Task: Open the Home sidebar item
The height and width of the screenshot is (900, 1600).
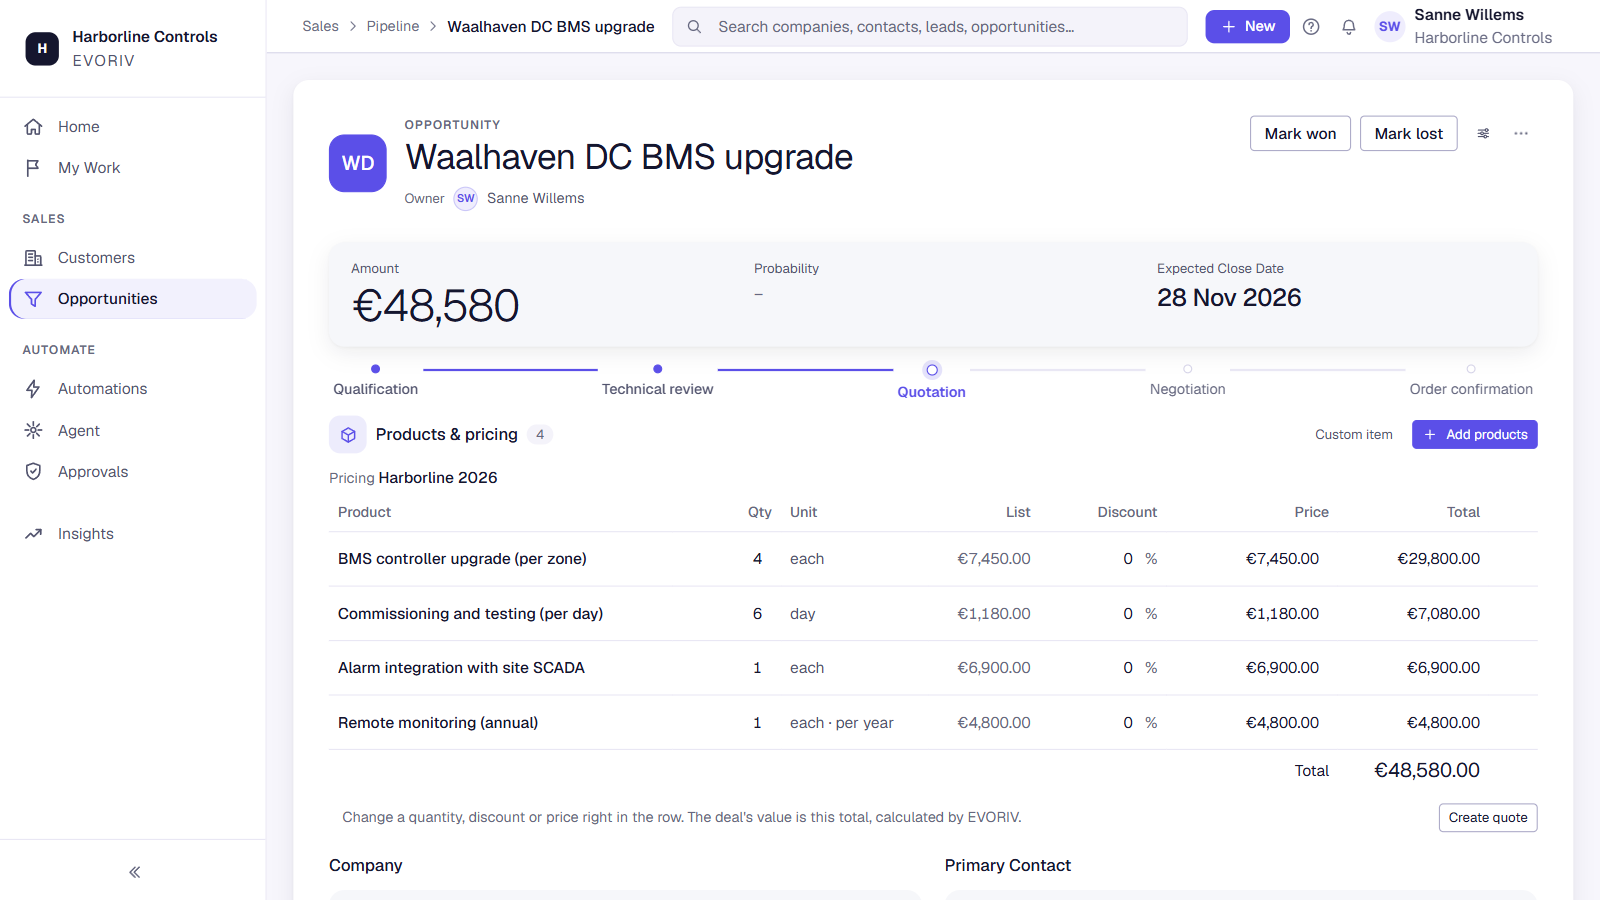Action: pyautogui.click(x=132, y=127)
